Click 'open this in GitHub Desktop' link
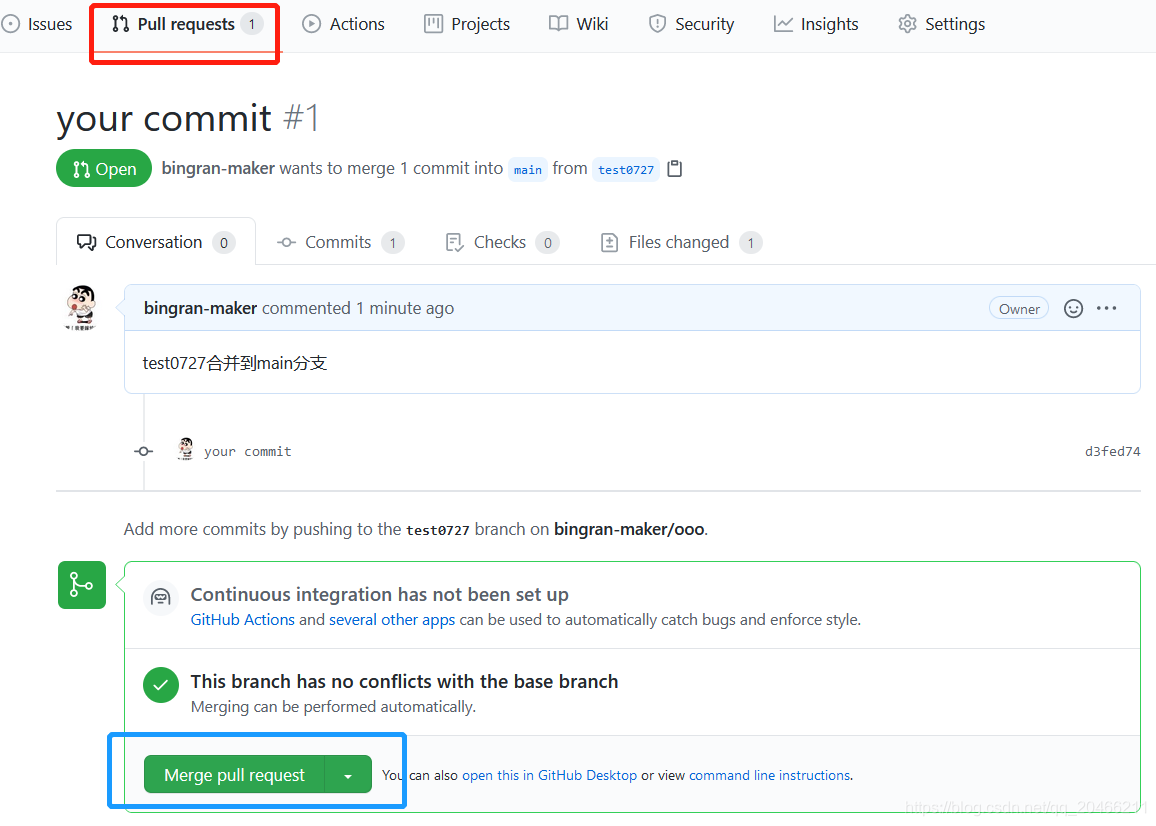This screenshot has width=1156, height=826. [549, 775]
